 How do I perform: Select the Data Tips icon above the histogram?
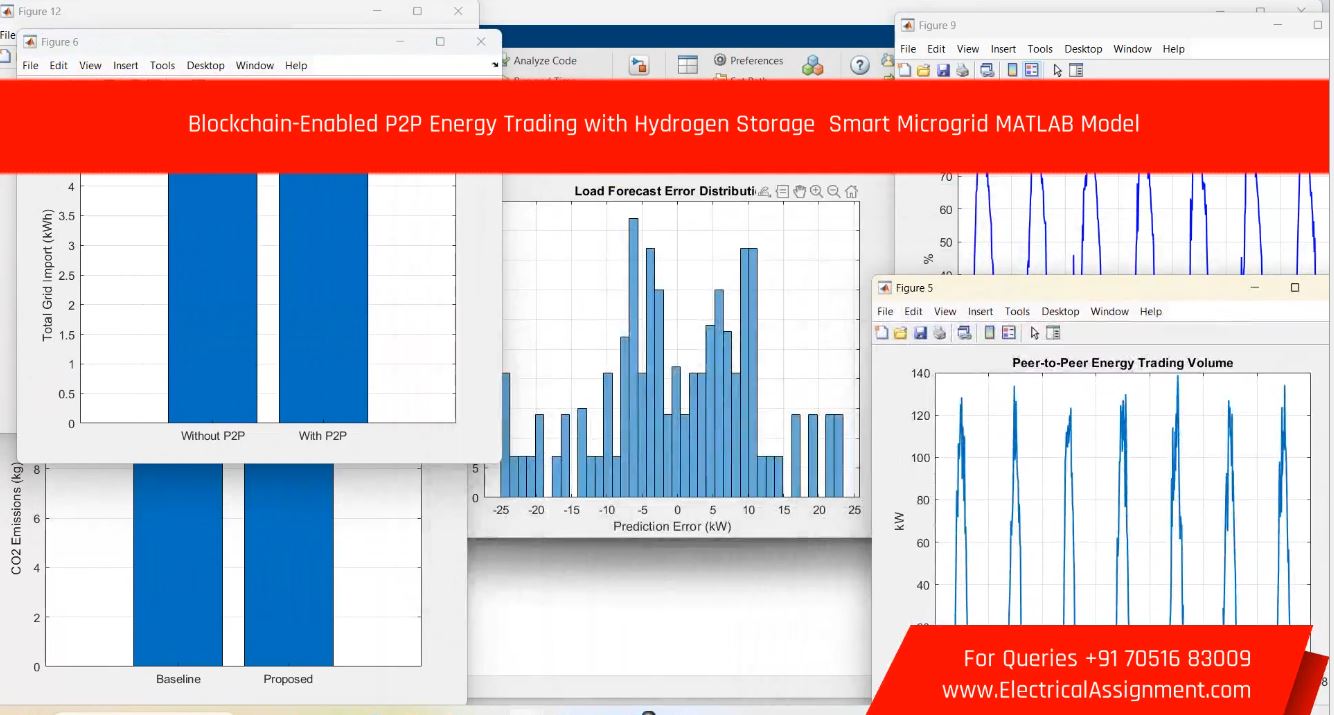pyautogui.click(x=782, y=192)
